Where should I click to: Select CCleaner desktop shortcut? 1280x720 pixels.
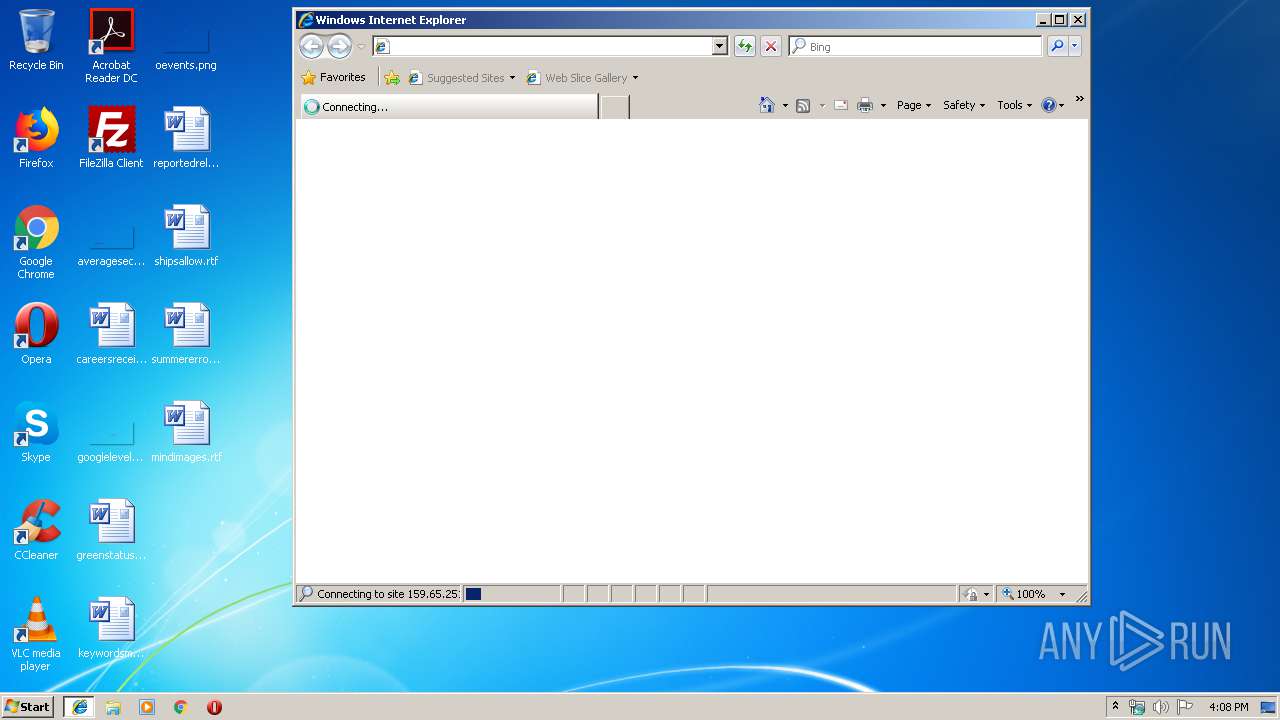tap(36, 530)
